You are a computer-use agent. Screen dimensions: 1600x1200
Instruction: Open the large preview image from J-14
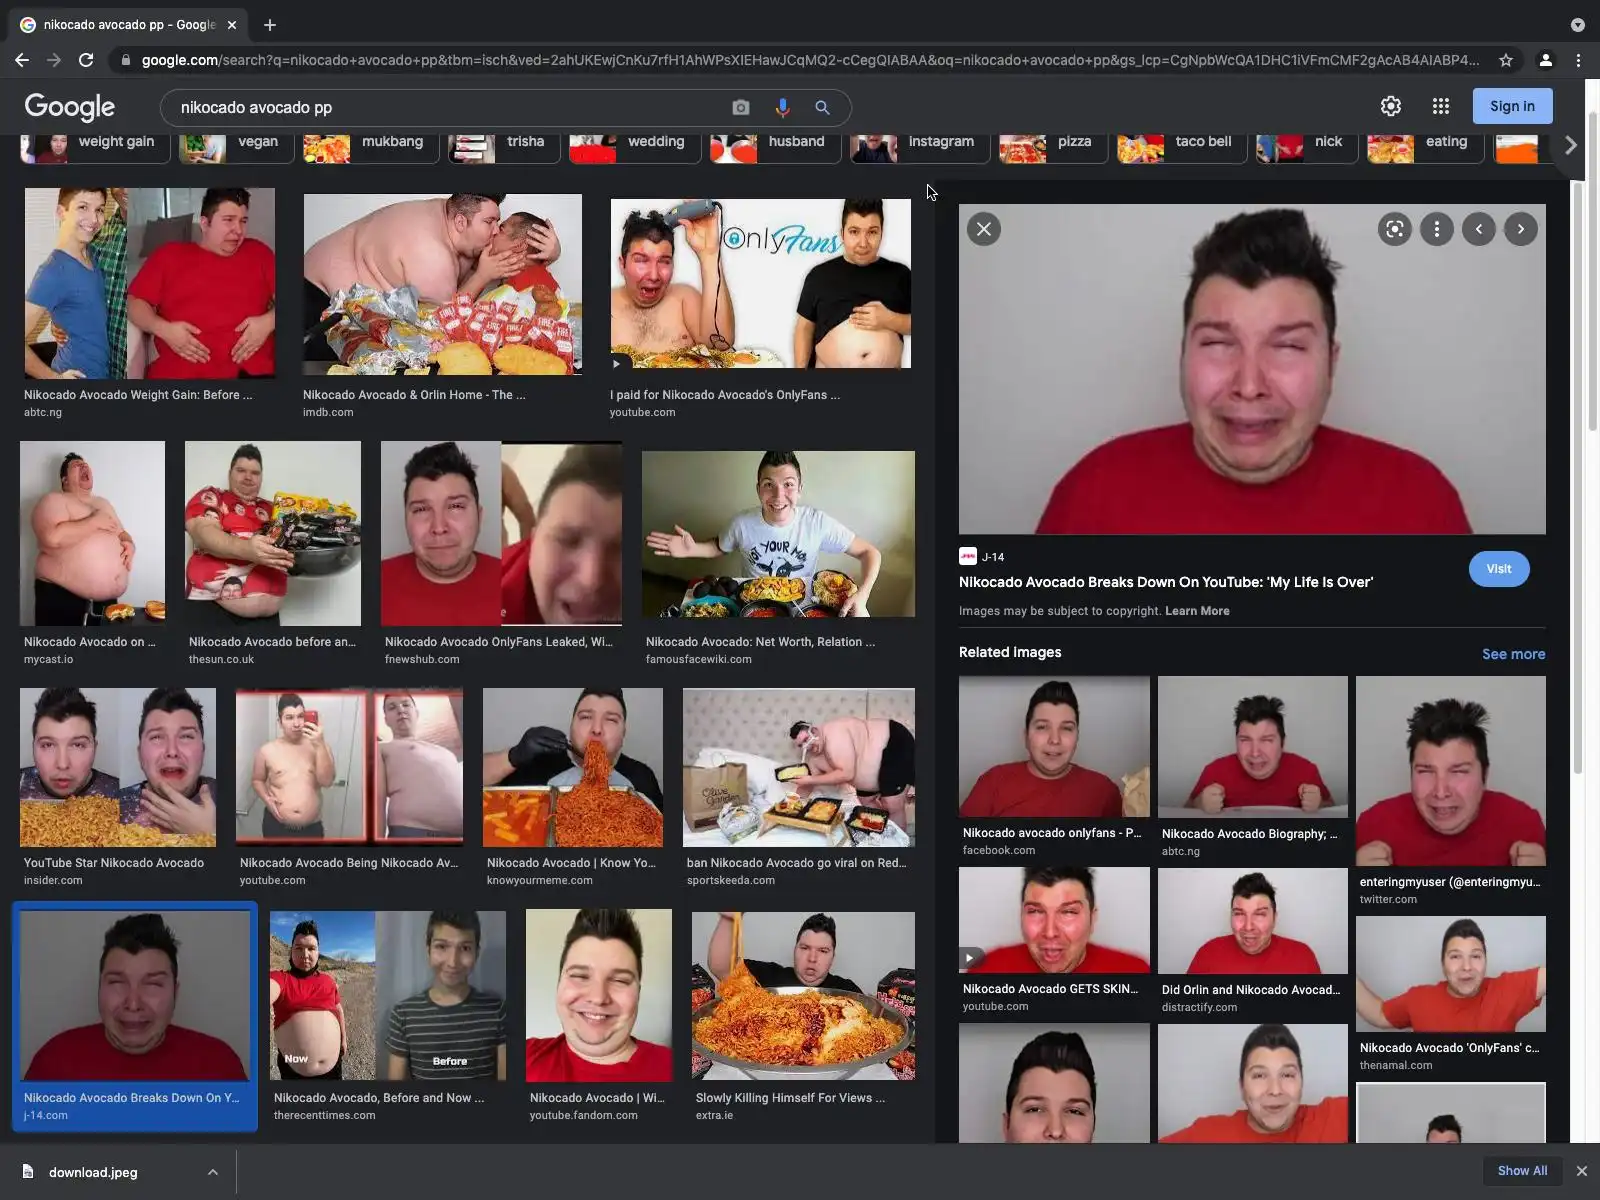[x=1252, y=369]
